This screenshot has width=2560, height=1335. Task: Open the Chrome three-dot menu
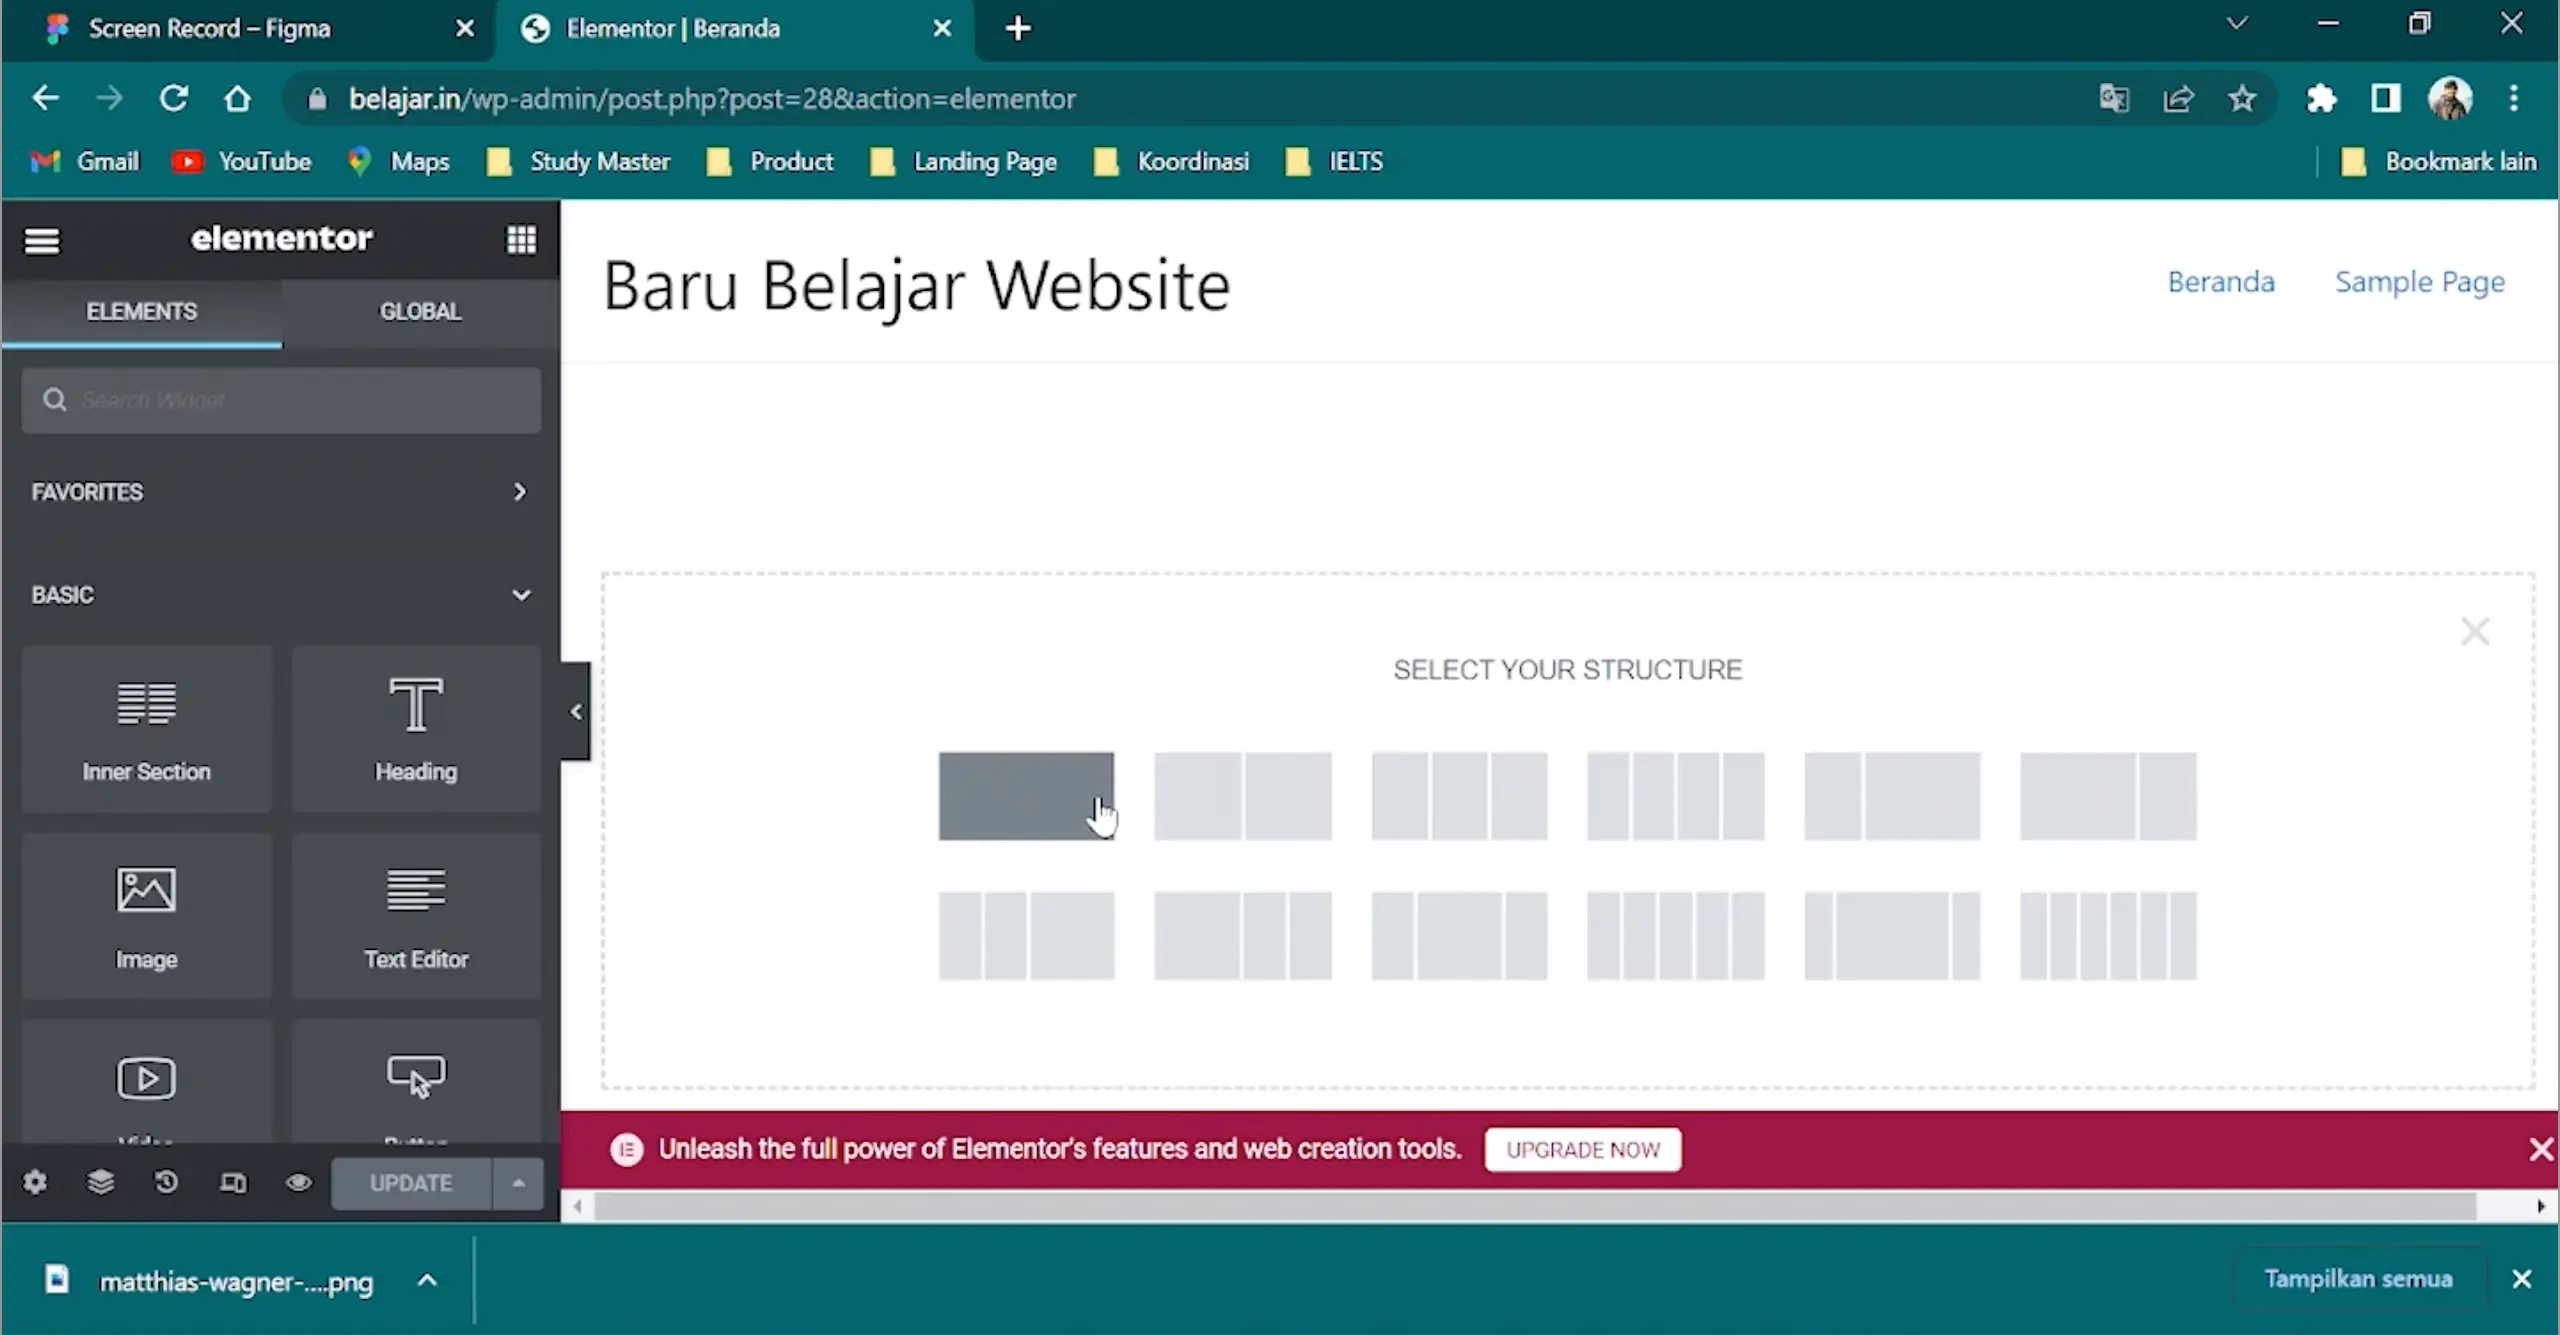point(2514,98)
